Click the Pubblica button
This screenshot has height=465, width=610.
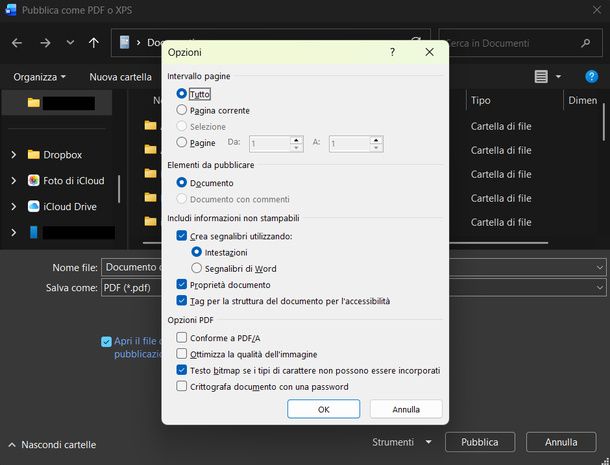pyautogui.click(x=480, y=442)
